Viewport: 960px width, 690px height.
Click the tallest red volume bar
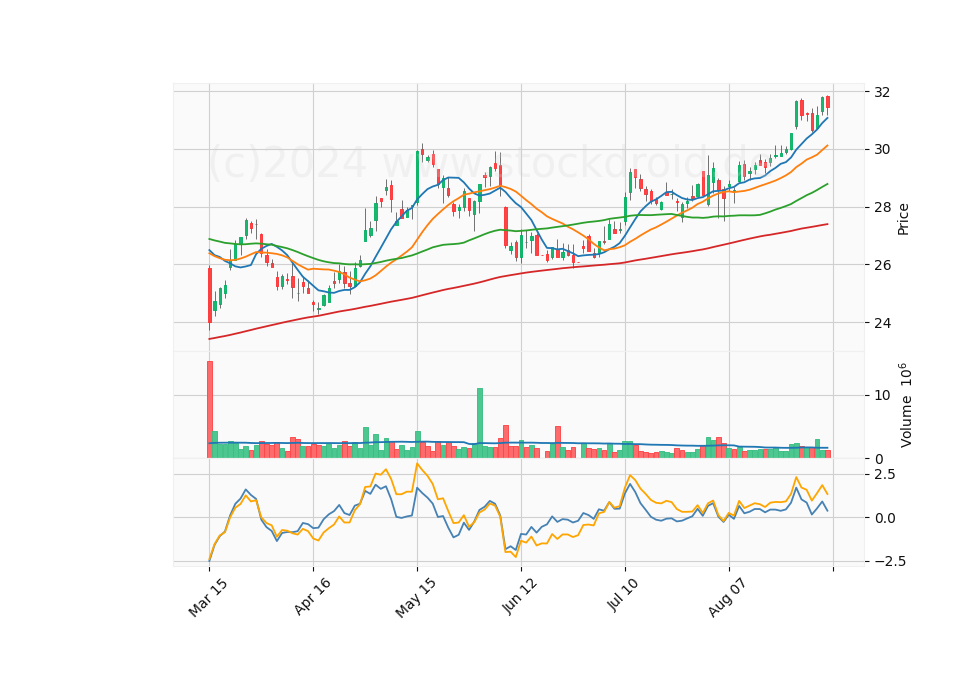(x=210, y=410)
